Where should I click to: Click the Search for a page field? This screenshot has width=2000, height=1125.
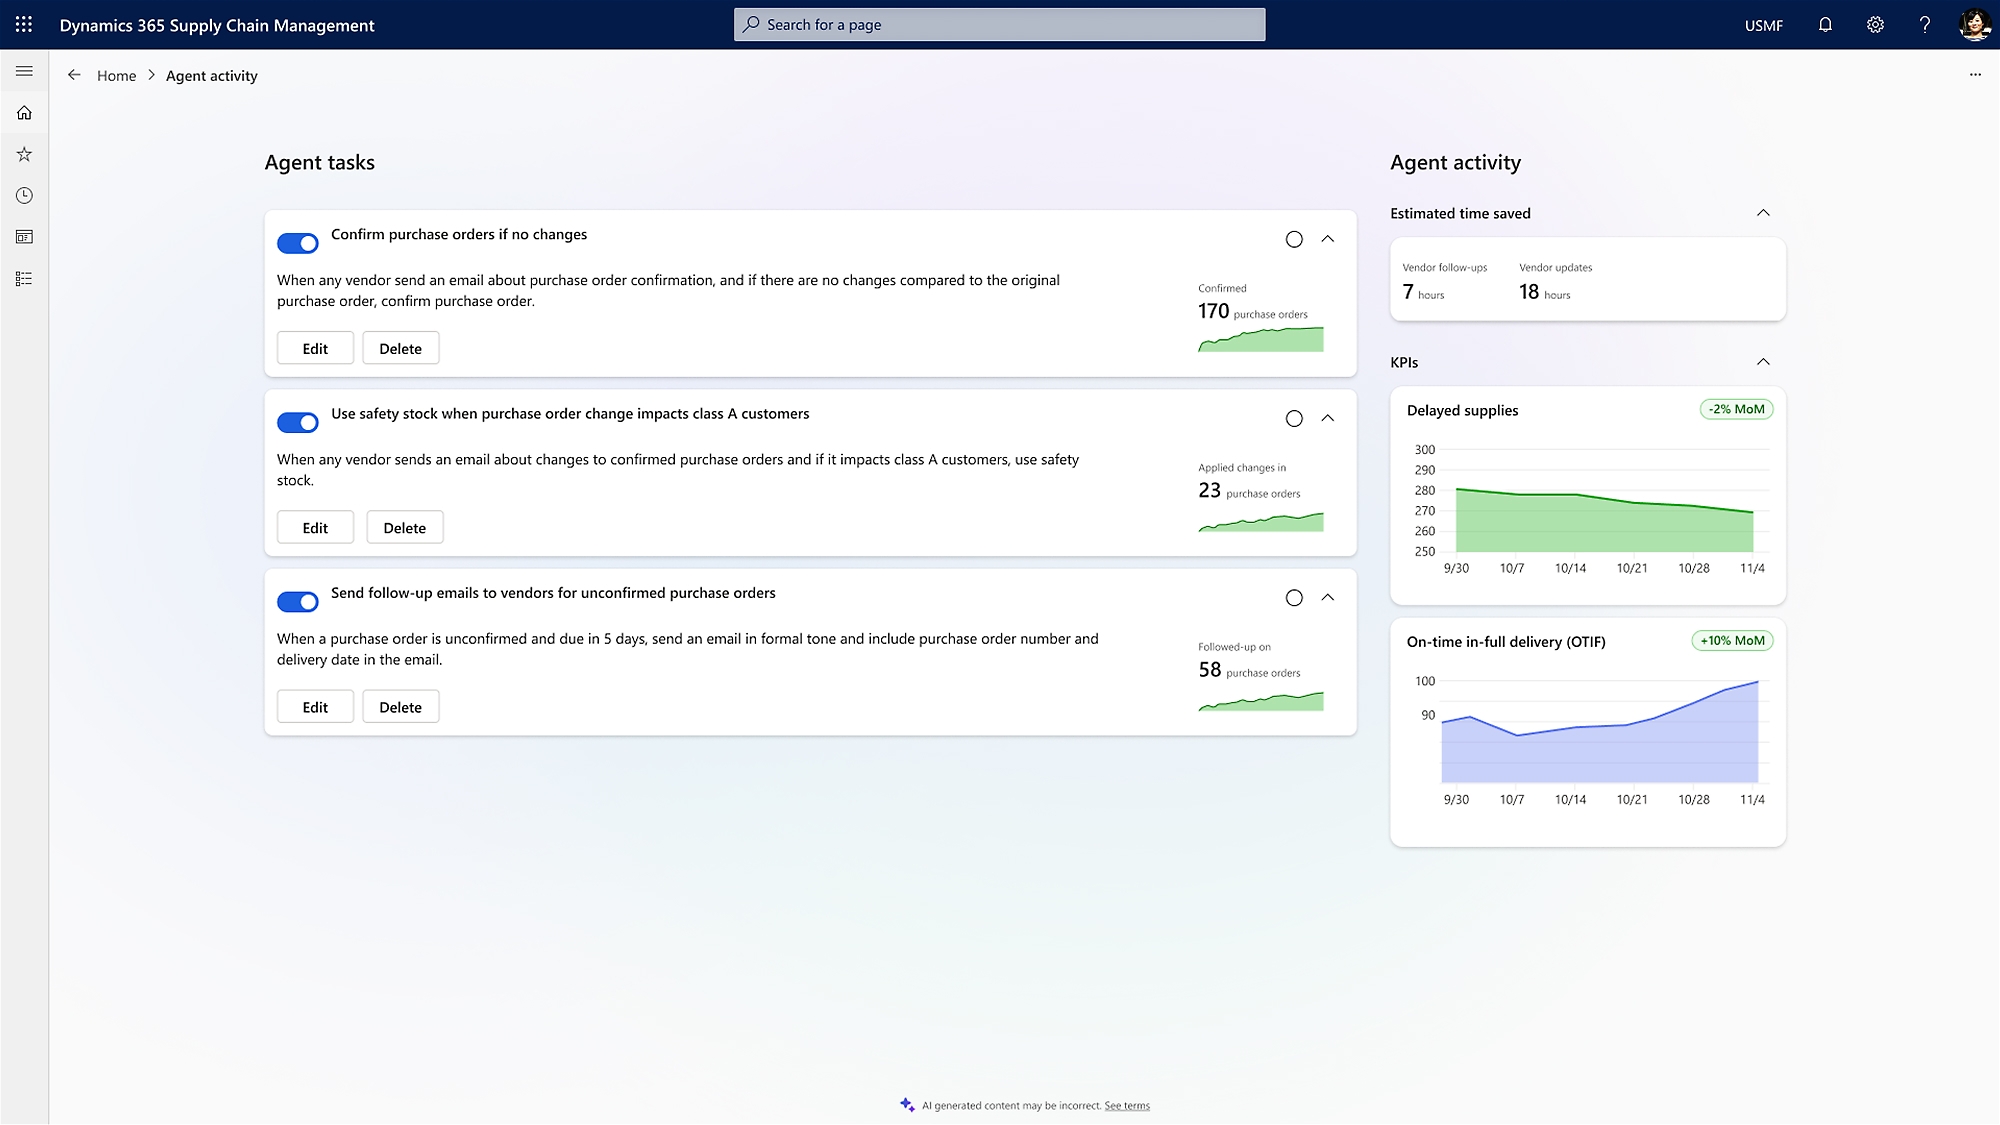coord(1000,24)
